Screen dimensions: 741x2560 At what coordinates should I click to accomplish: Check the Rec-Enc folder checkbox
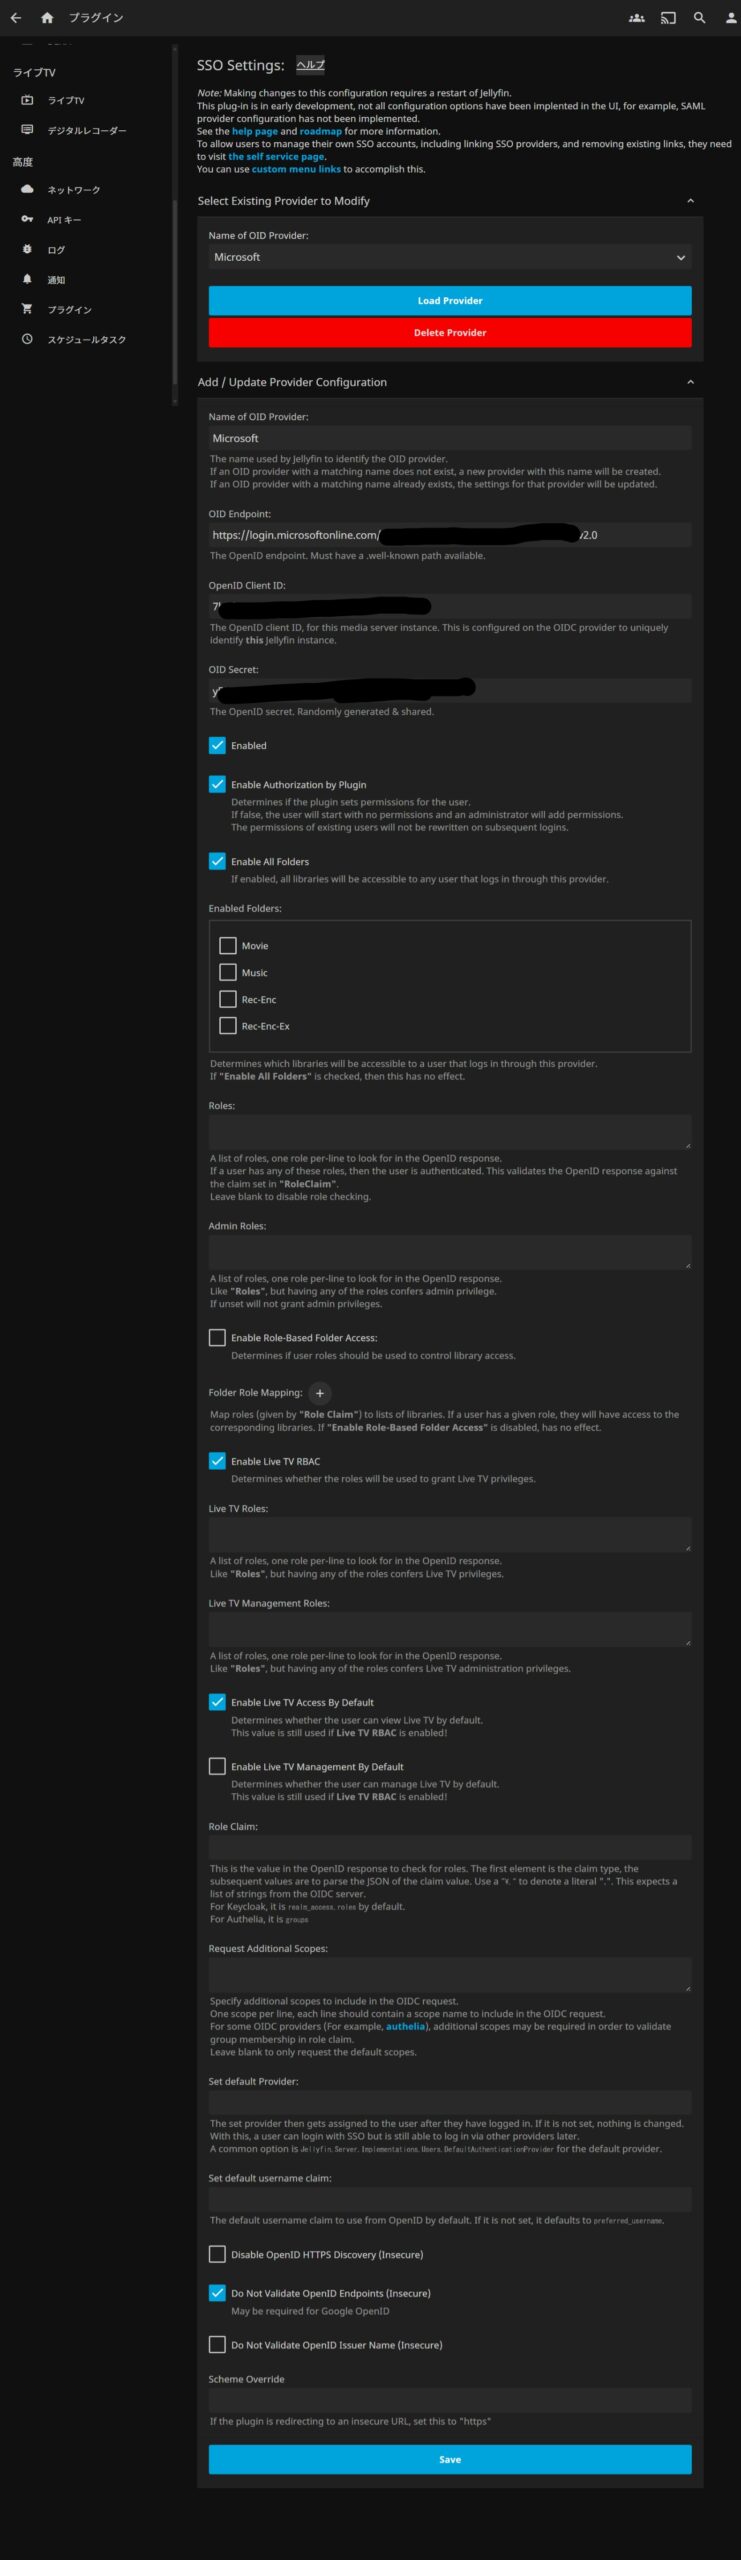[228, 999]
